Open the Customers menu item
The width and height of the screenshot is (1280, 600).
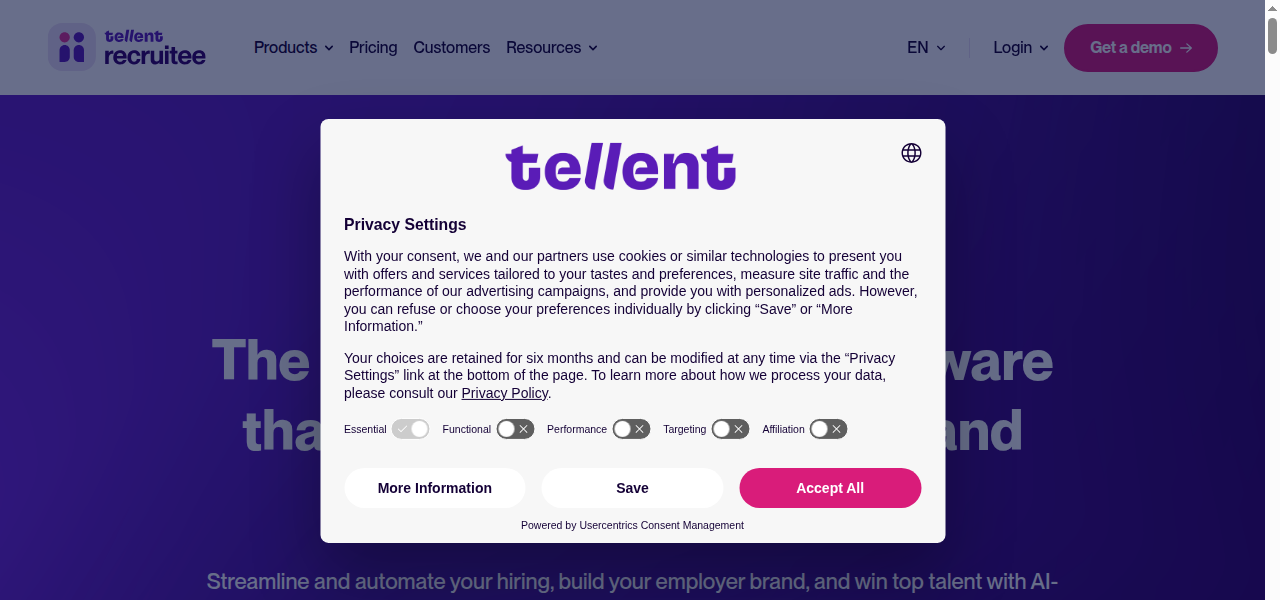click(x=451, y=47)
